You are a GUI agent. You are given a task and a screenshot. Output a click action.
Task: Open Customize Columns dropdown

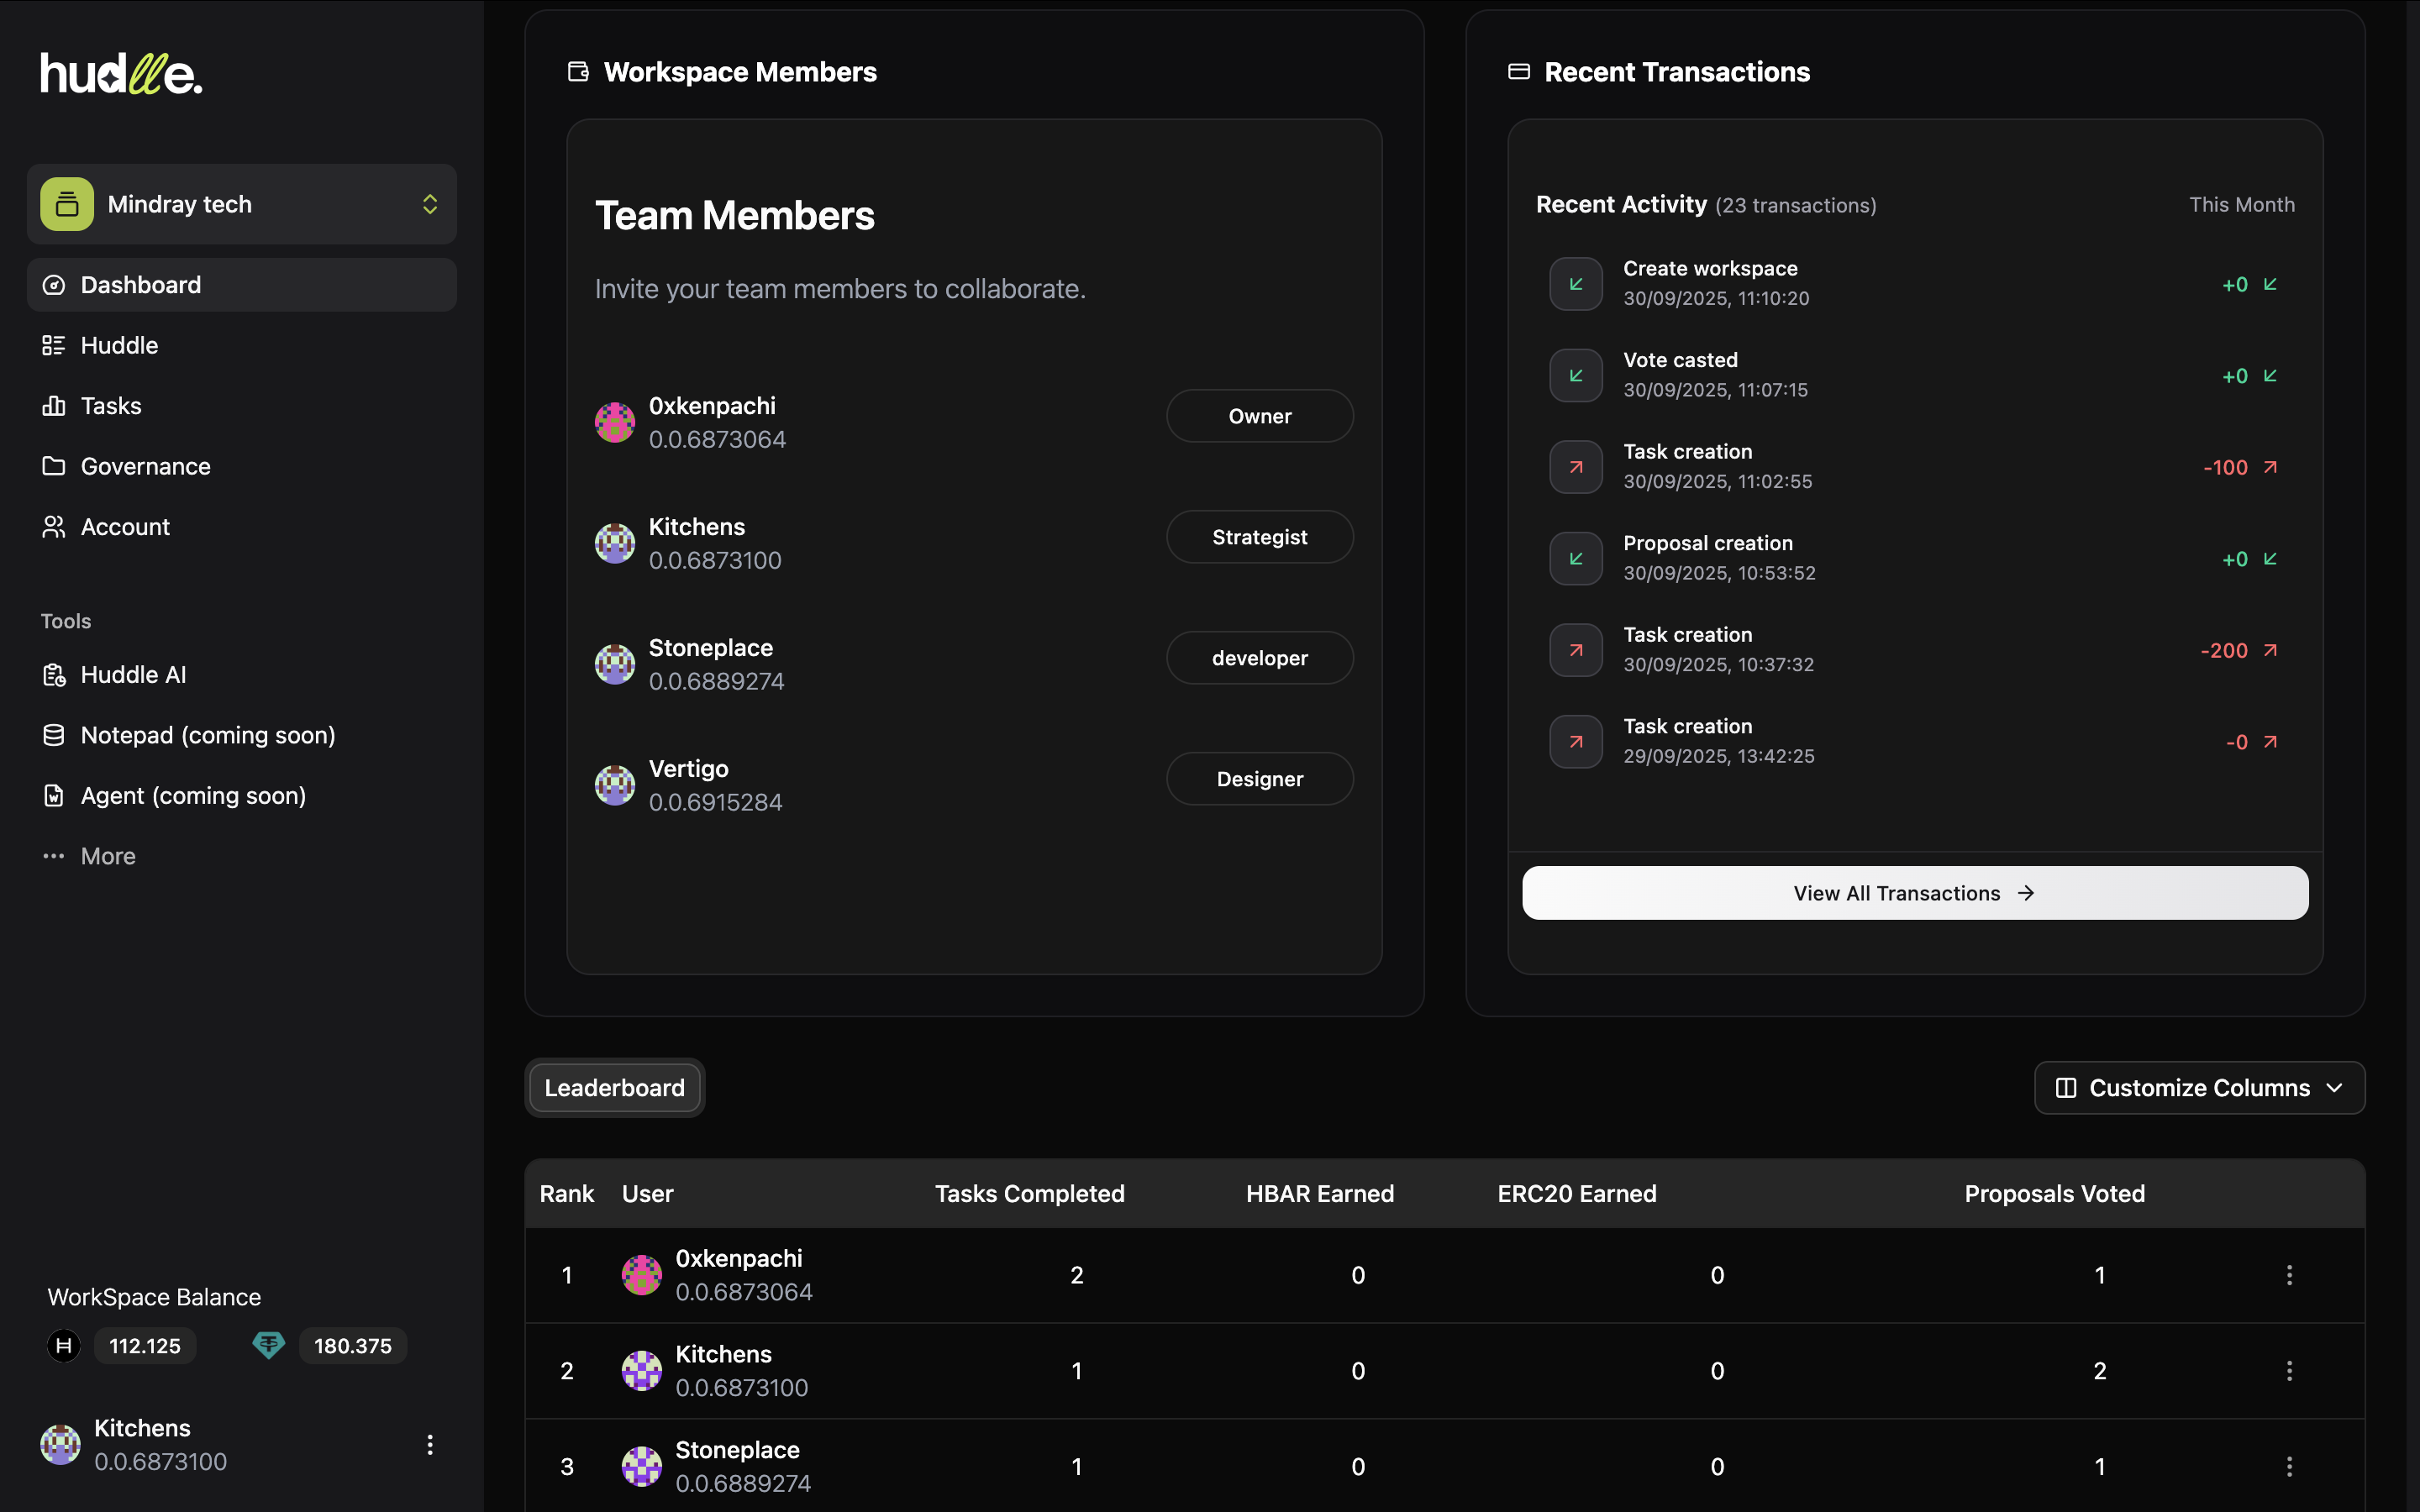2200,1088
